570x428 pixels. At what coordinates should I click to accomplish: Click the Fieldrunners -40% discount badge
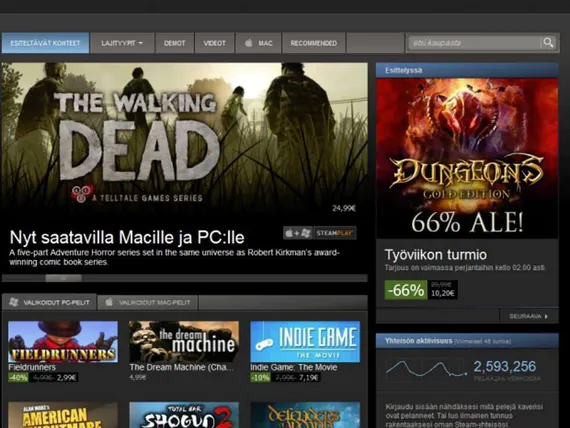18,377
